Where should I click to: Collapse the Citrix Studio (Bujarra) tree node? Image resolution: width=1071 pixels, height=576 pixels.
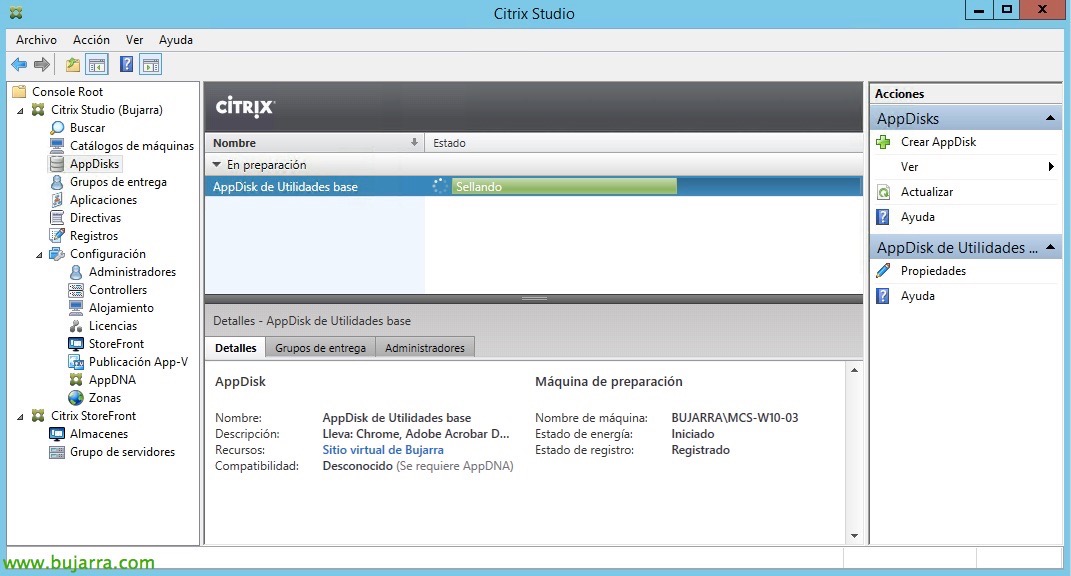[x=20, y=110]
